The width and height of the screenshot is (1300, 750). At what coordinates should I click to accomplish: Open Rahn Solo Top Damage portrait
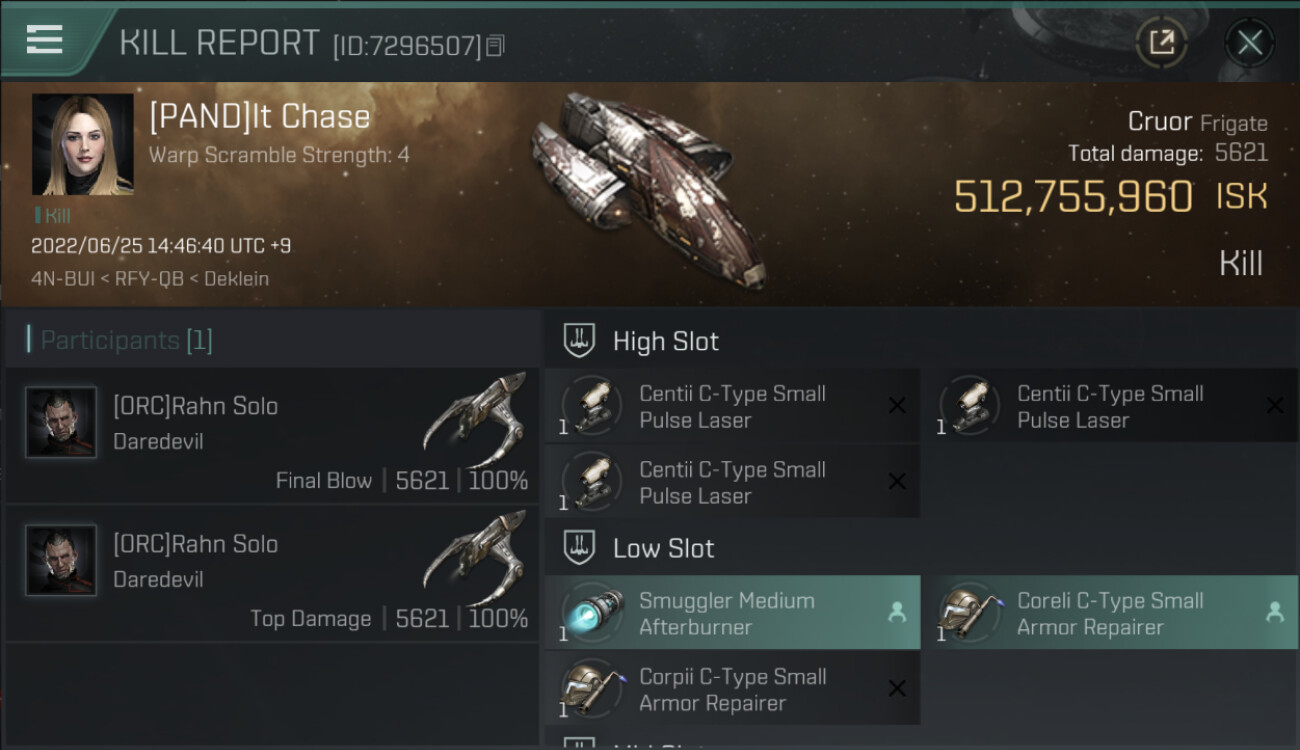click(x=61, y=560)
